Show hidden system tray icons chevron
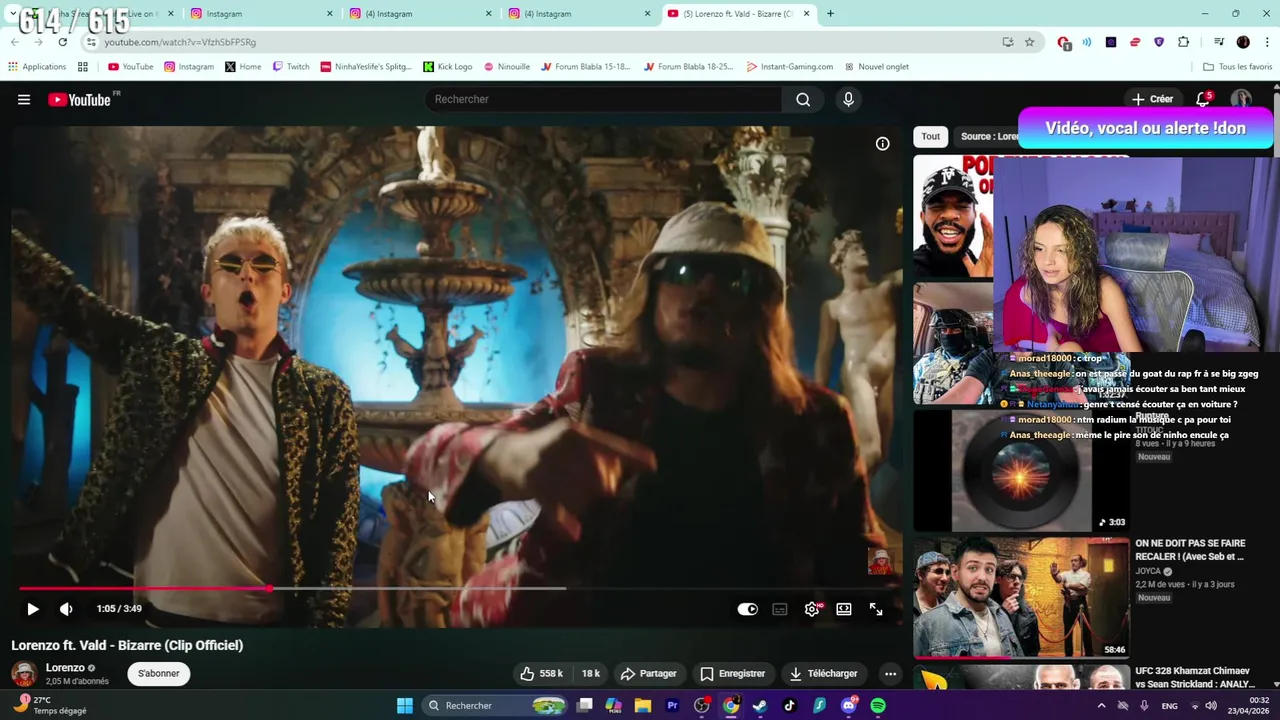 [x=1101, y=705]
